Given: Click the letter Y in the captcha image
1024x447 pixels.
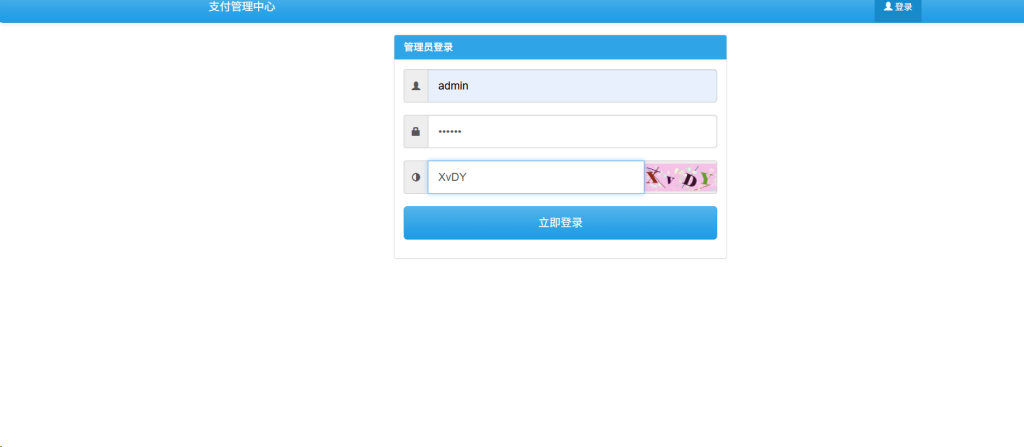Looking at the screenshot, I should click(x=706, y=180).
